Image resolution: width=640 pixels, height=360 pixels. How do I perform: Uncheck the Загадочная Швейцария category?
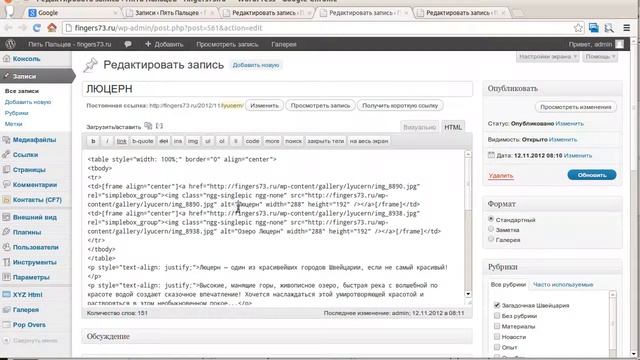coord(497,305)
